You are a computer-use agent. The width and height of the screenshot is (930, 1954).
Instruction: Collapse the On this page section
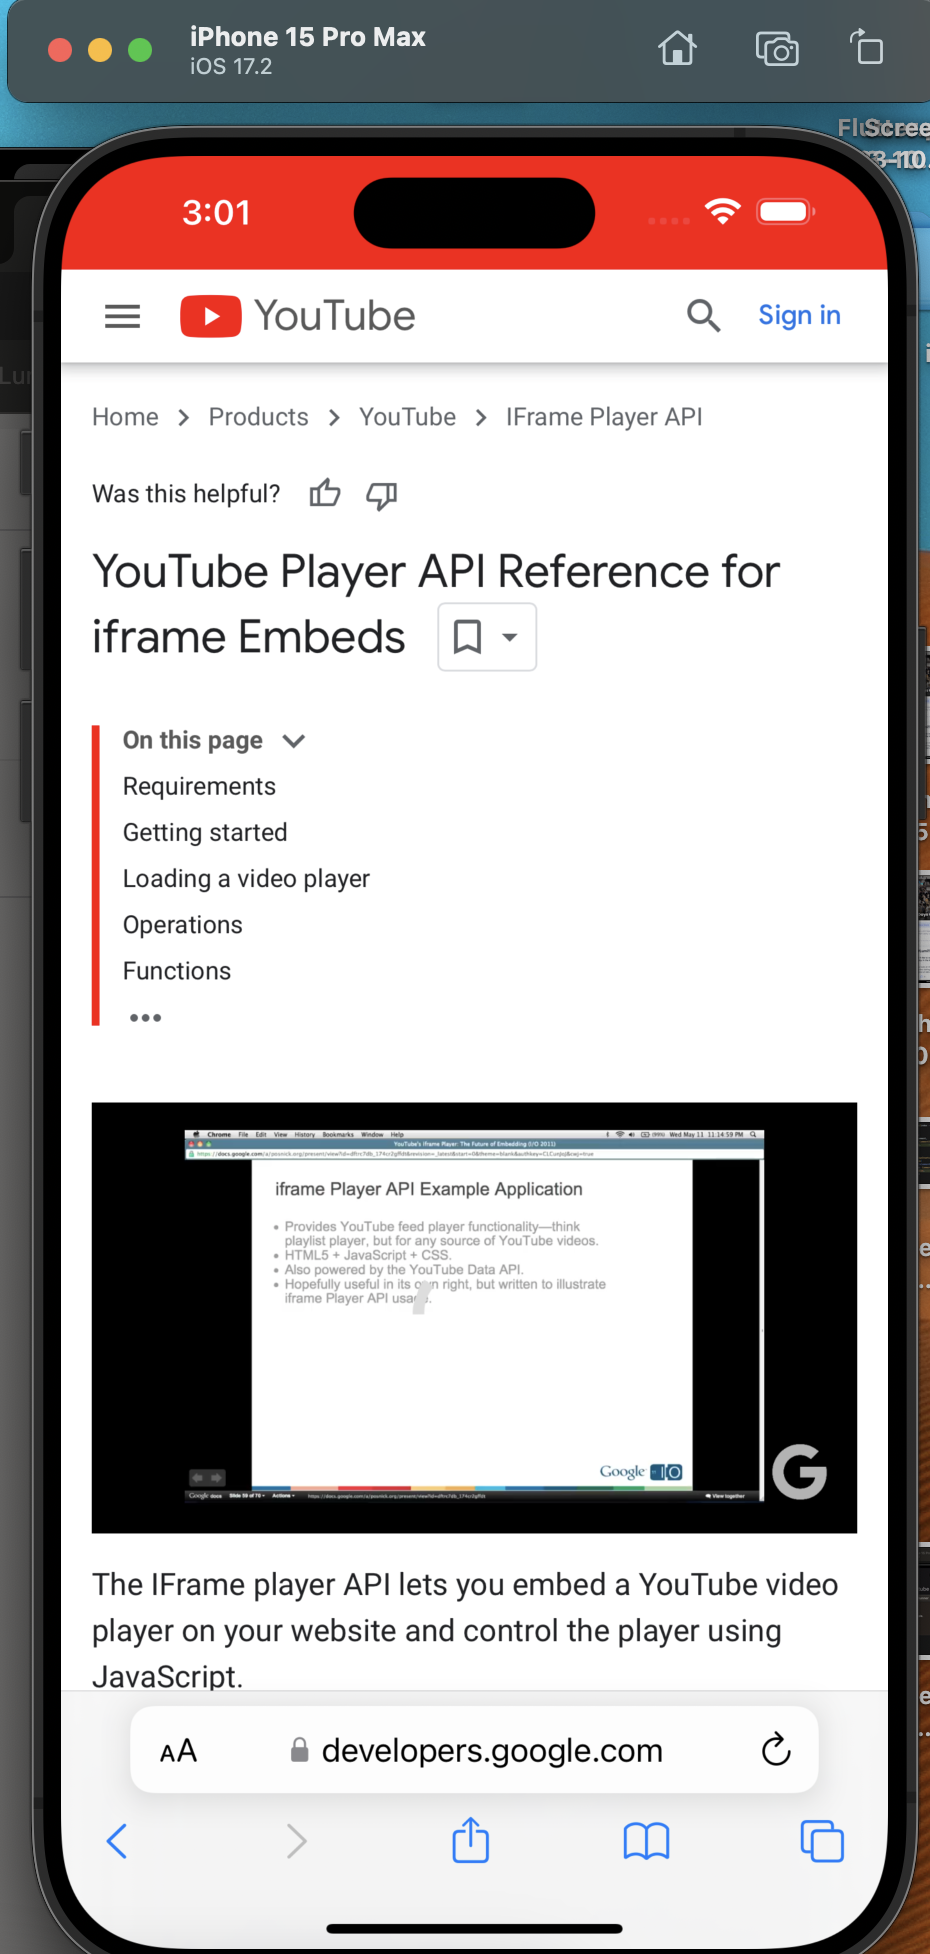(x=294, y=741)
